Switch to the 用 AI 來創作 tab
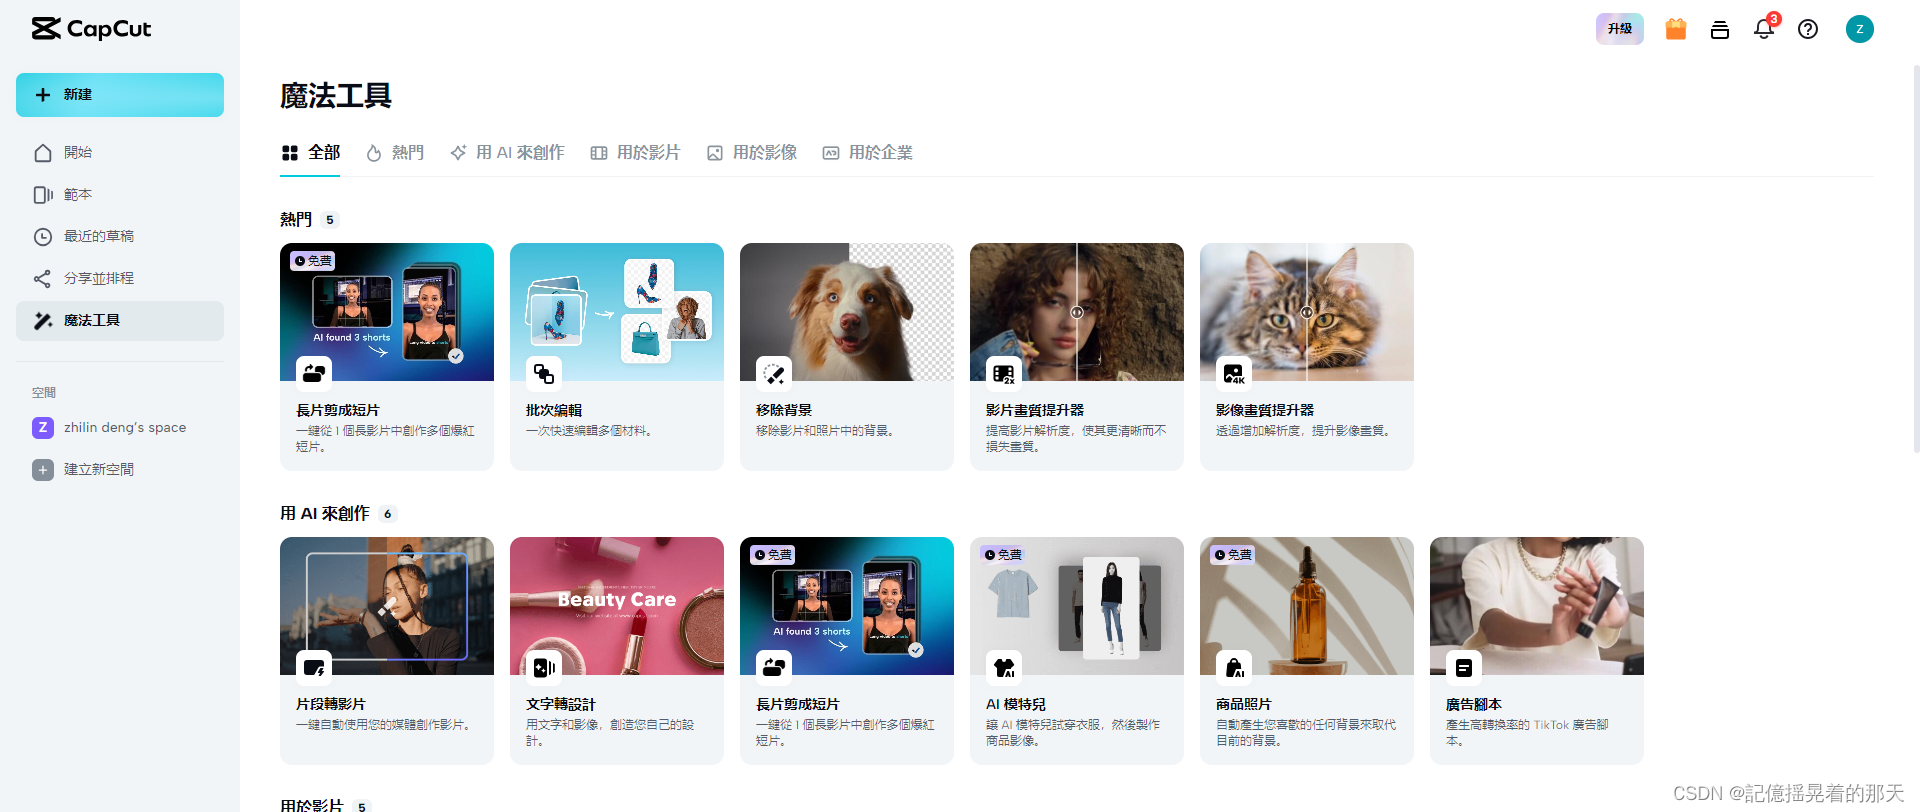 (507, 153)
